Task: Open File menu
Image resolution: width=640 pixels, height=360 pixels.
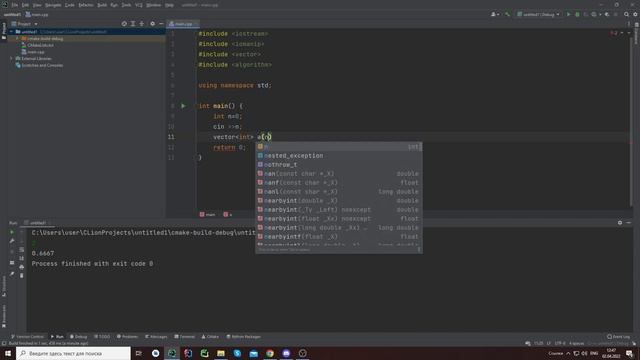Action: [15, 5]
